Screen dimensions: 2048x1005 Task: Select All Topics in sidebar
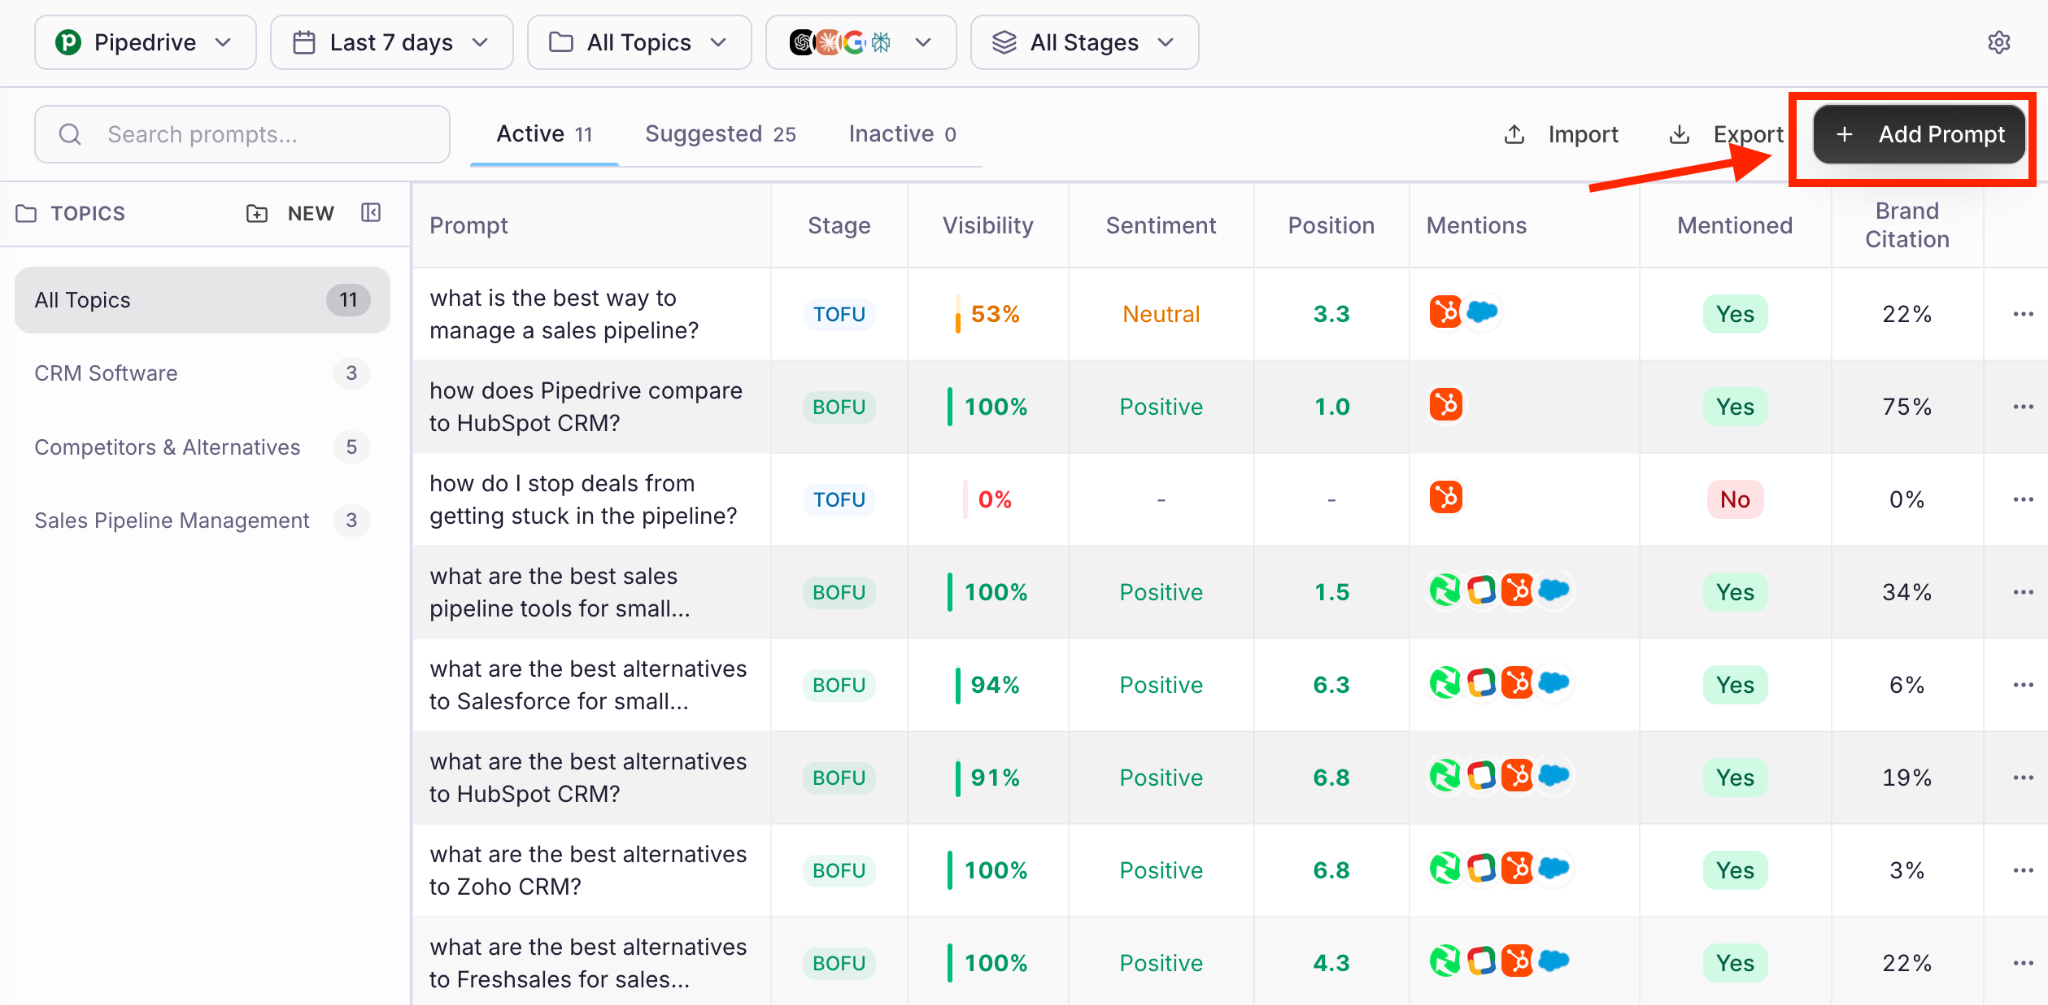(202, 300)
